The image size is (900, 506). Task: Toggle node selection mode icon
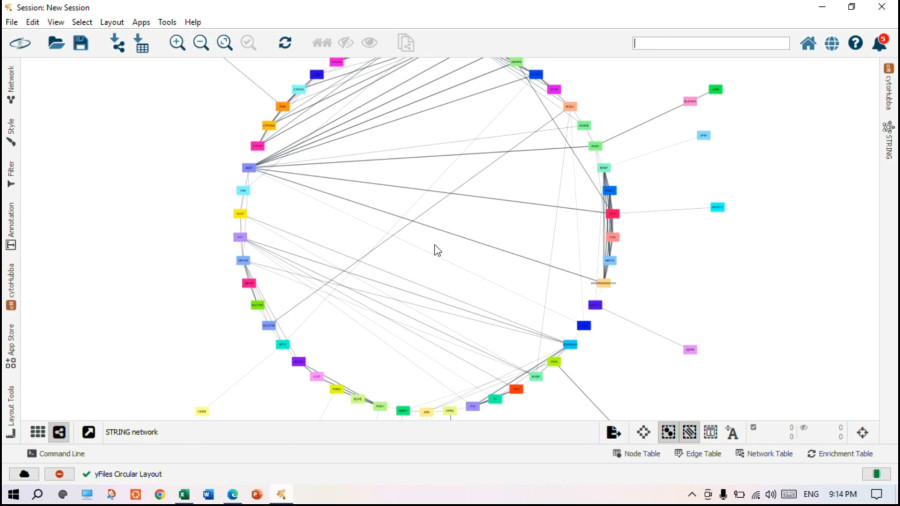click(x=668, y=433)
